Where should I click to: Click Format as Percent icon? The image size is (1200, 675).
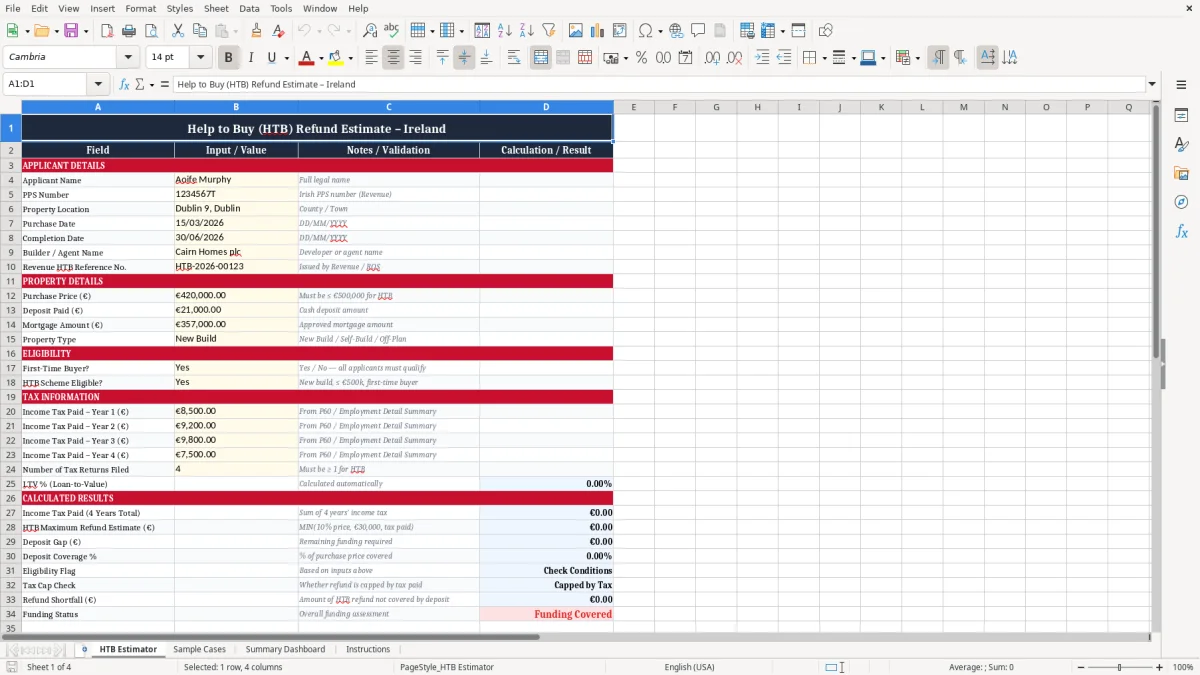coord(642,58)
